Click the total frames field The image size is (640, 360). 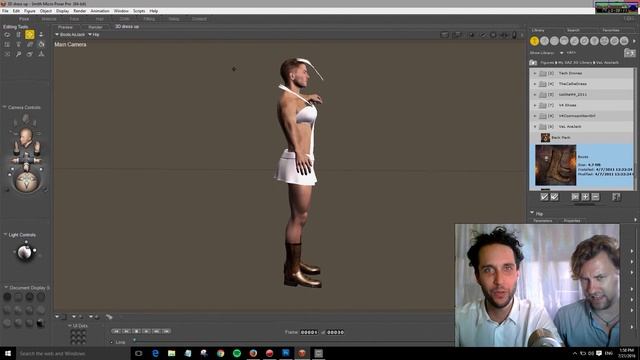pos(335,332)
